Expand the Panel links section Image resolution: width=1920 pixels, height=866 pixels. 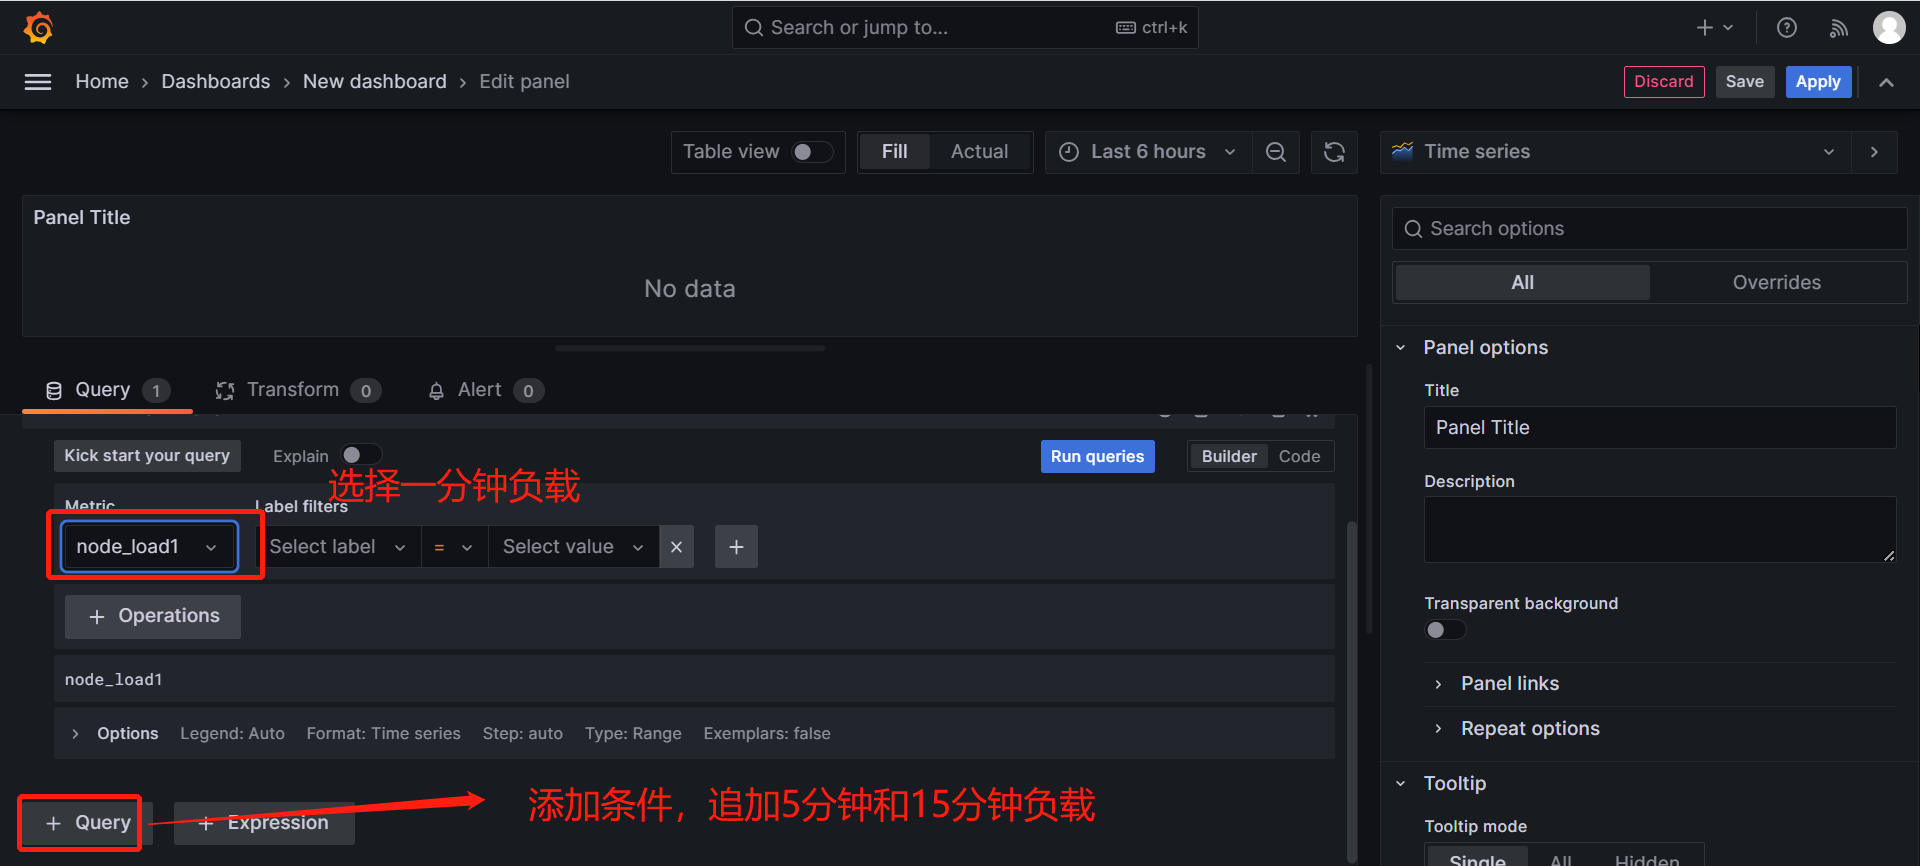tap(1509, 684)
